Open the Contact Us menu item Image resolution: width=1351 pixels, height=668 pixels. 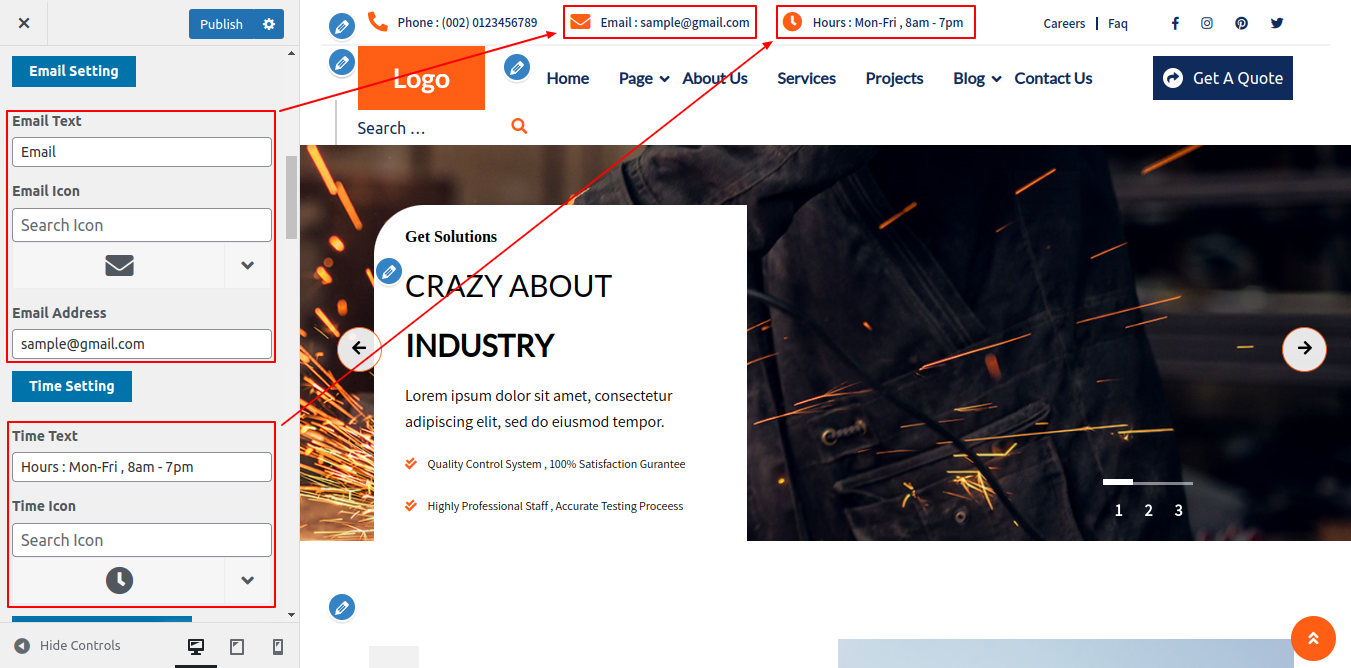point(1053,79)
